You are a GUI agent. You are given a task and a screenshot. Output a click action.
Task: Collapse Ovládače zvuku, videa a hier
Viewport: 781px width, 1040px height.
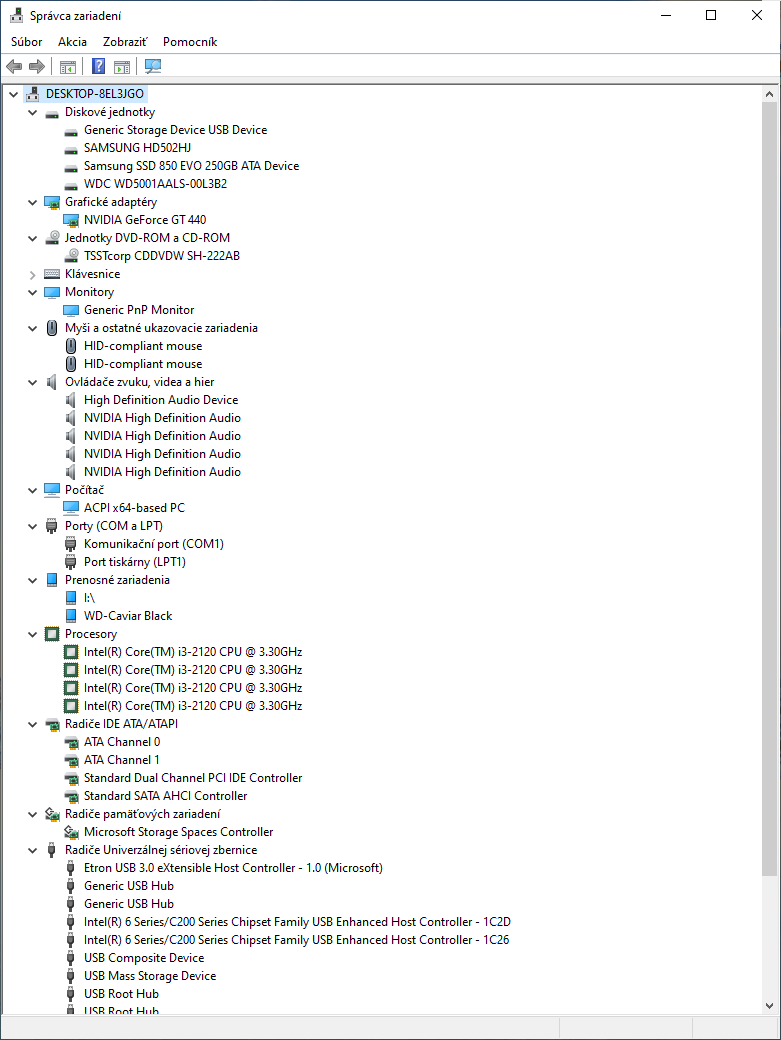tap(32, 382)
